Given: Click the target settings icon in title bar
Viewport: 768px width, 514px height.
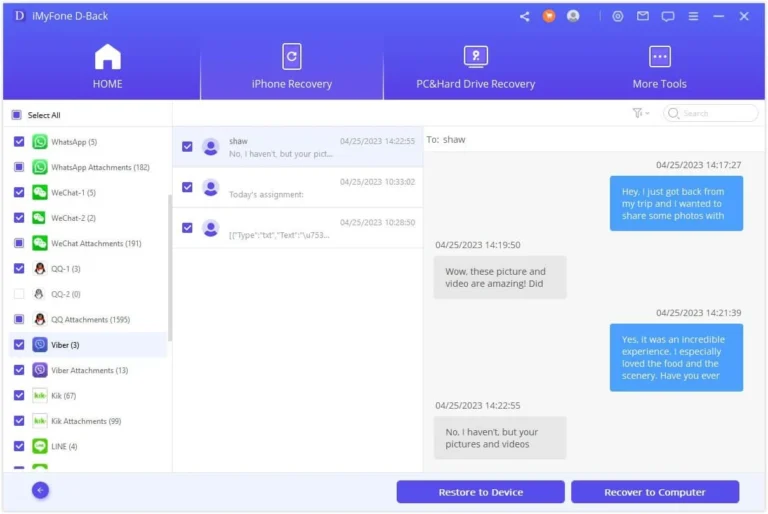Looking at the screenshot, I should (x=618, y=16).
